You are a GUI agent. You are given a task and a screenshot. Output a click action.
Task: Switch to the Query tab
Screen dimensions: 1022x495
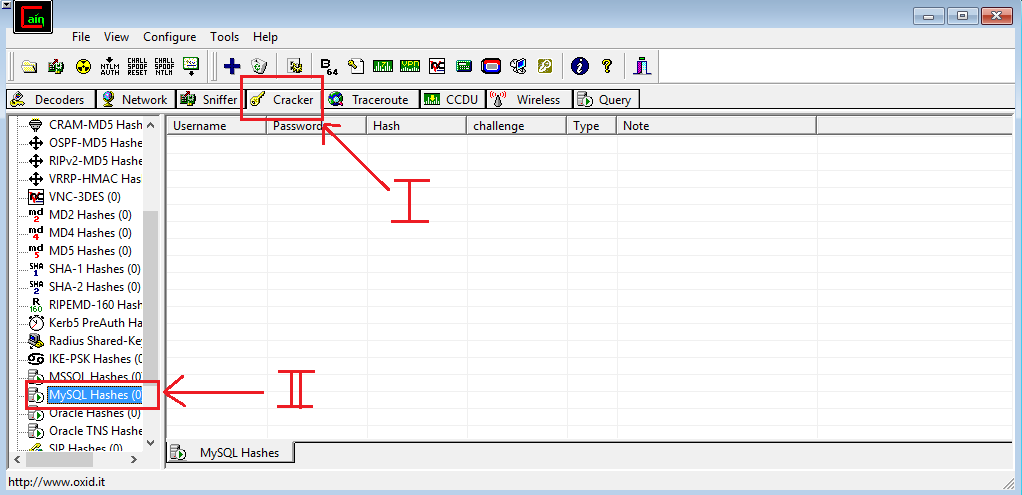click(606, 99)
